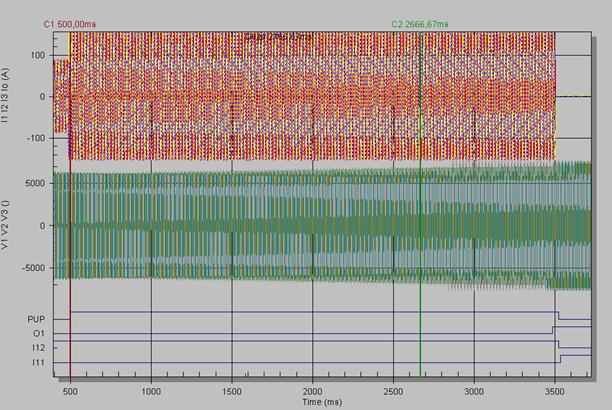The height and width of the screenshot is (410, 612).
Task: Click the I12 digital signal label
Action: pos(38,348)
